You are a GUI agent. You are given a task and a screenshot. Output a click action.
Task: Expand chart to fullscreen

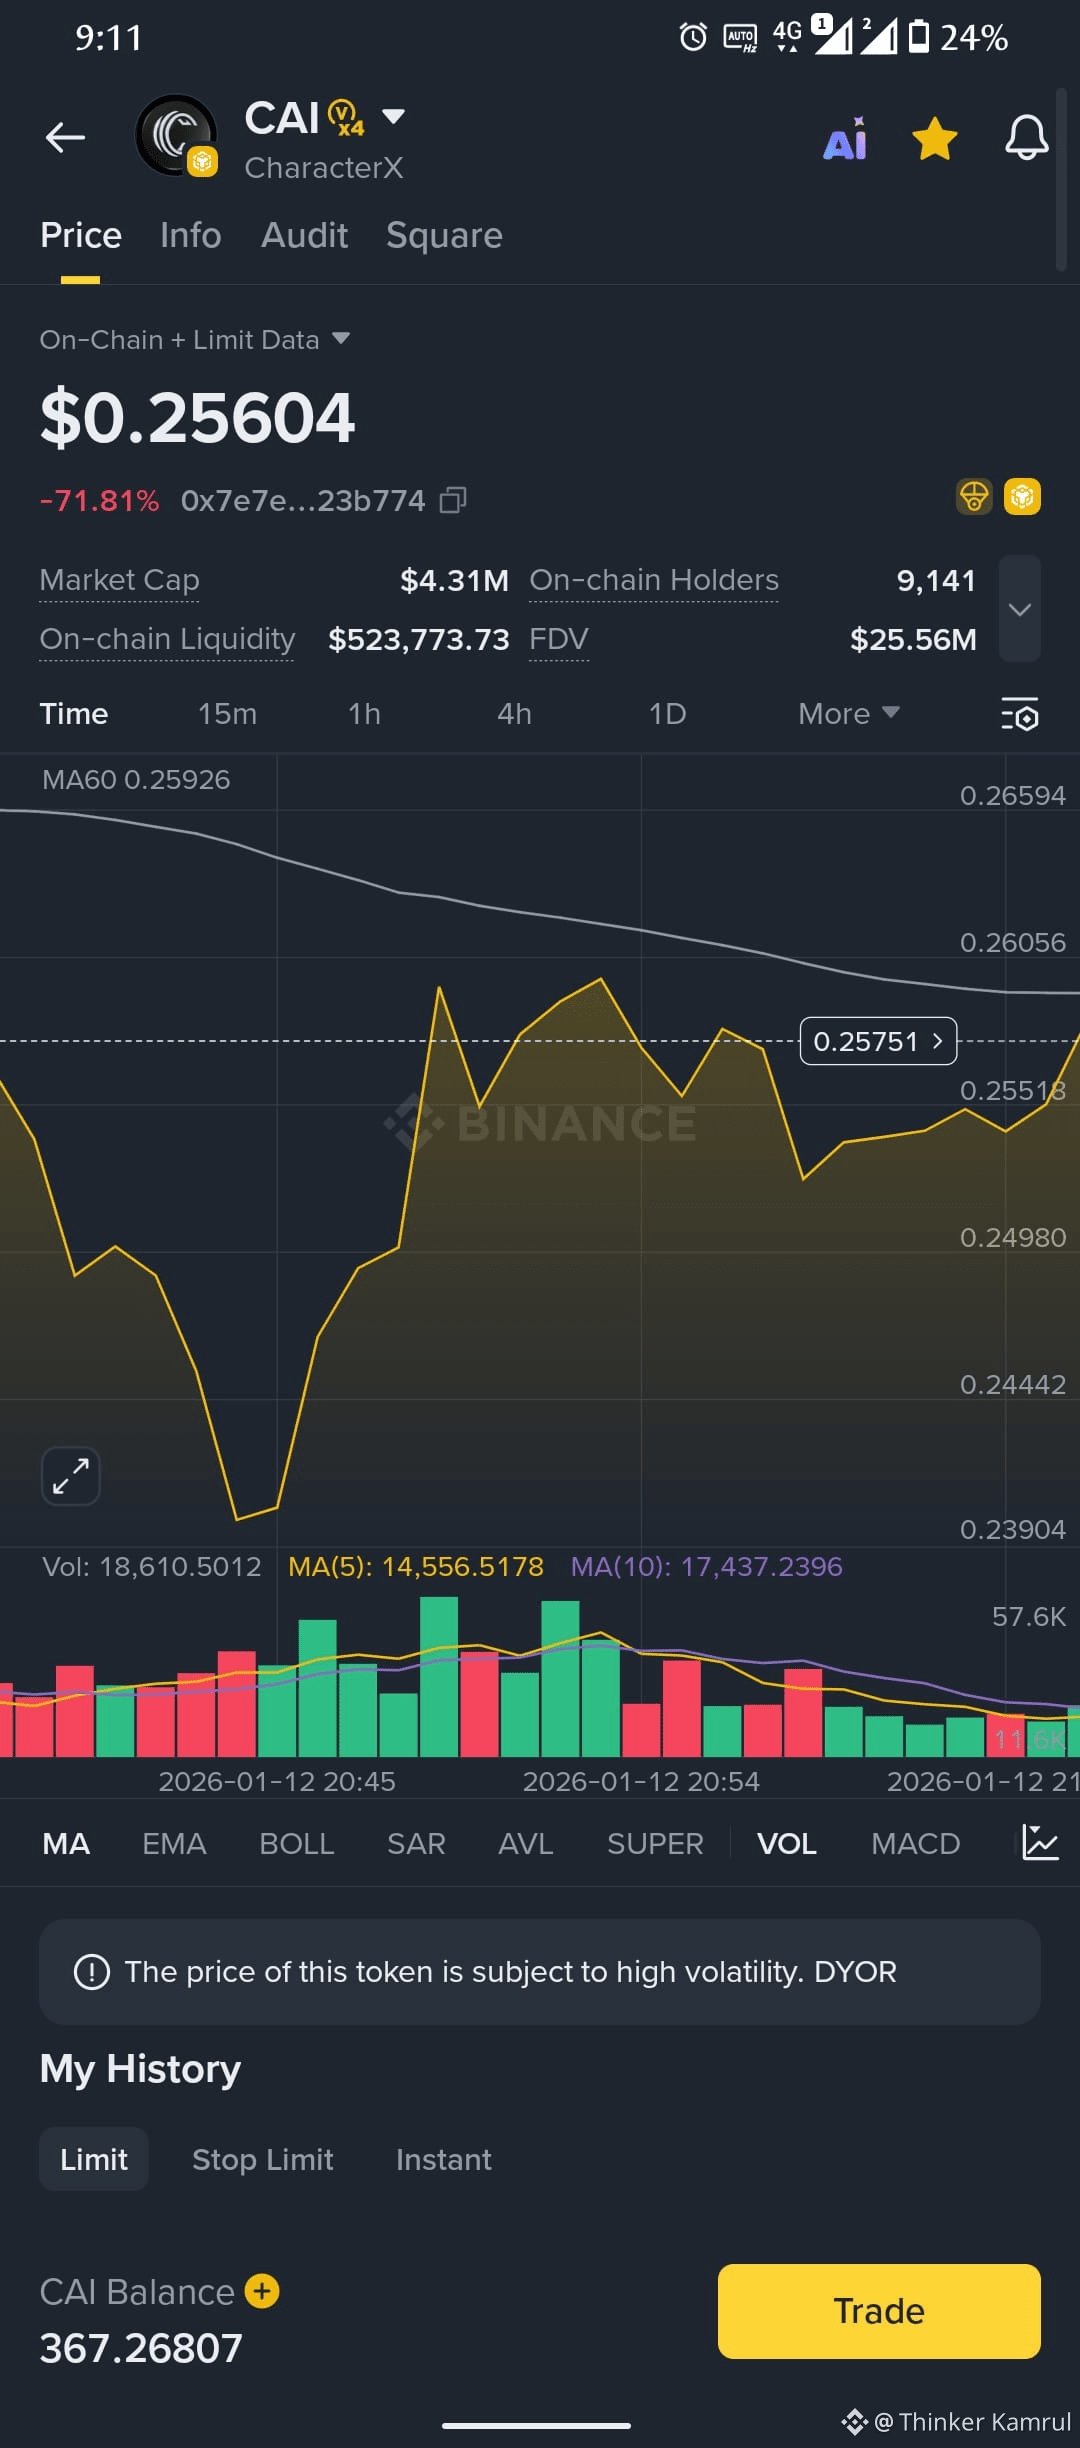pyautogui.click(x=70, y=1476)
